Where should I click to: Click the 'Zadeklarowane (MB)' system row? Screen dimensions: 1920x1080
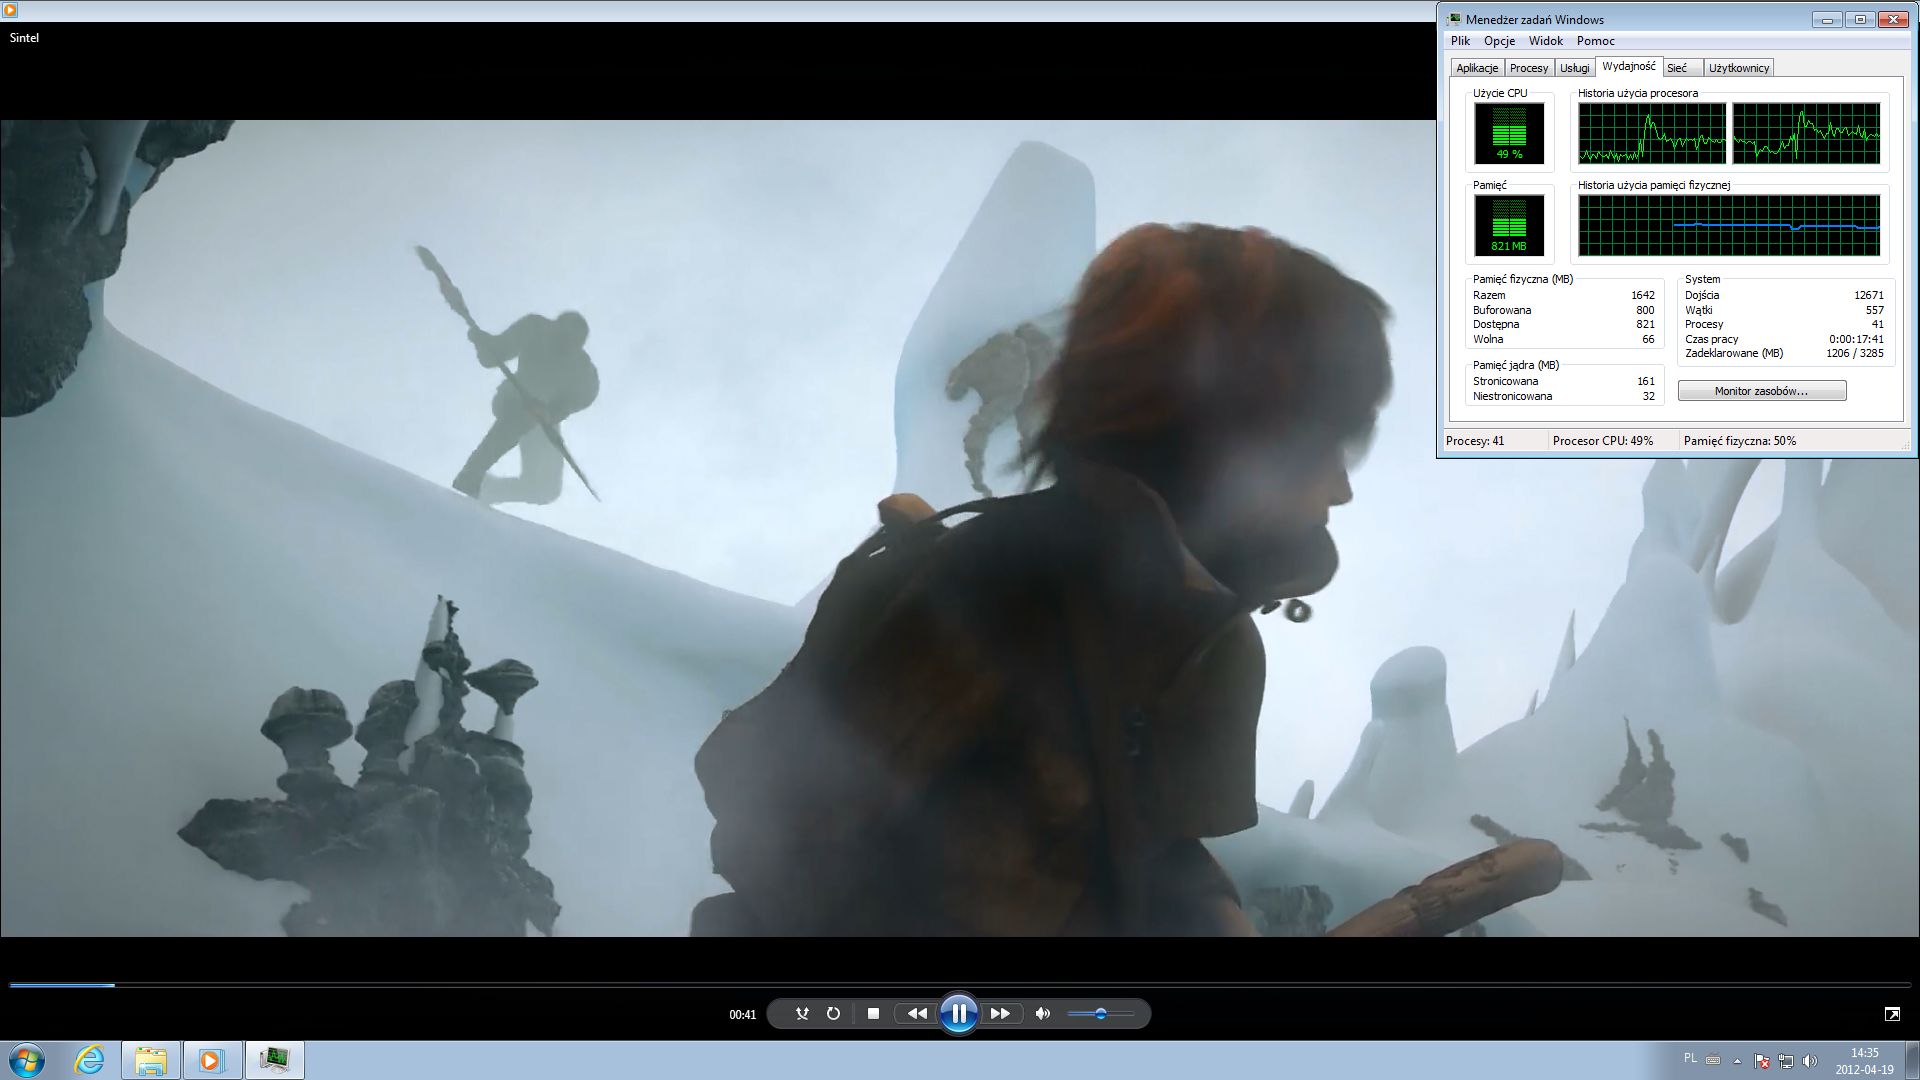pyautogui.click(x=1784, y=353)
